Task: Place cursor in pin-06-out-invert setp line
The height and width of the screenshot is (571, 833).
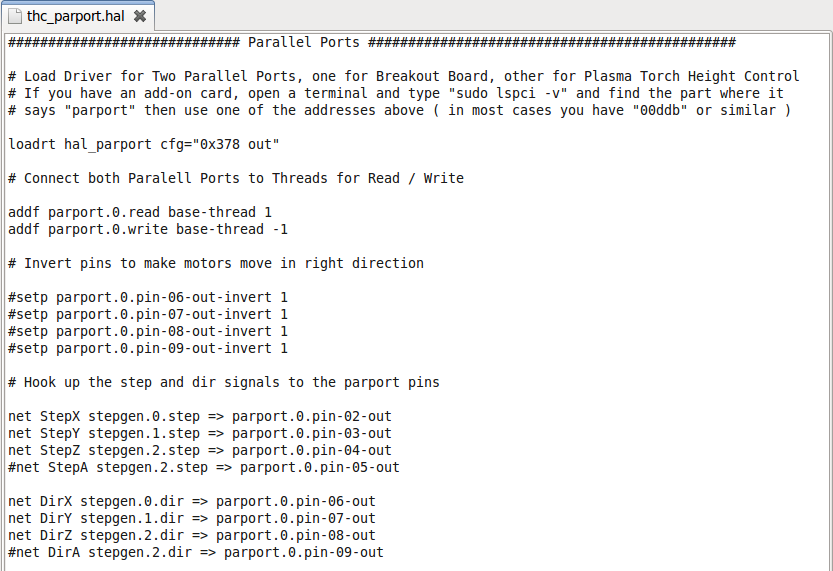Action: tap(148, 297)
